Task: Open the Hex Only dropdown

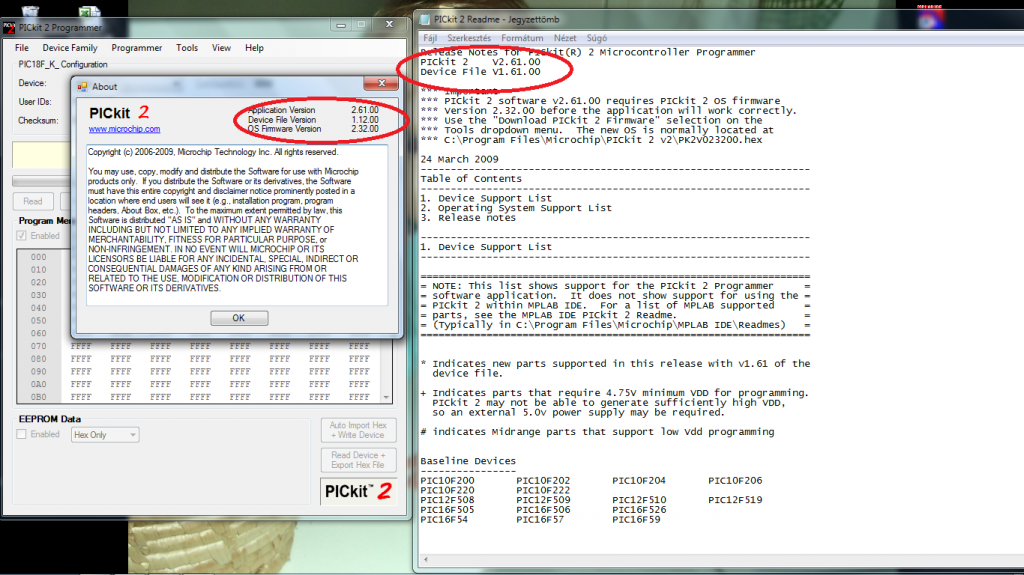Action: [104, 435]
